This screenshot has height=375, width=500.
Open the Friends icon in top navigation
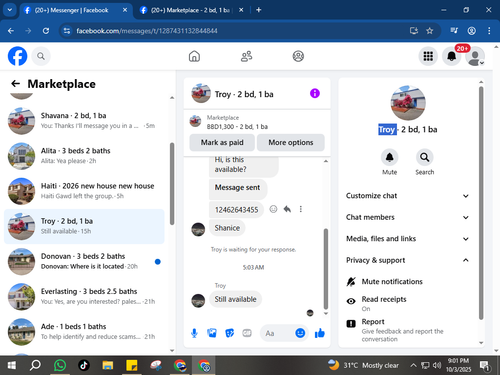pos(246,56)
